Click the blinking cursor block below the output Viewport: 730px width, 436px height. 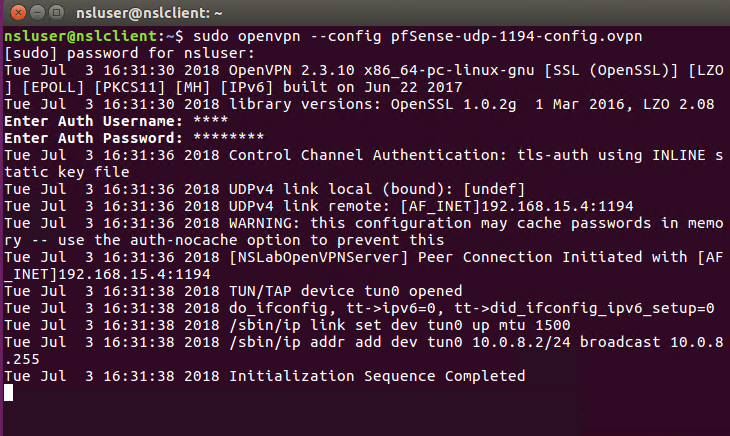click(8, 392)
